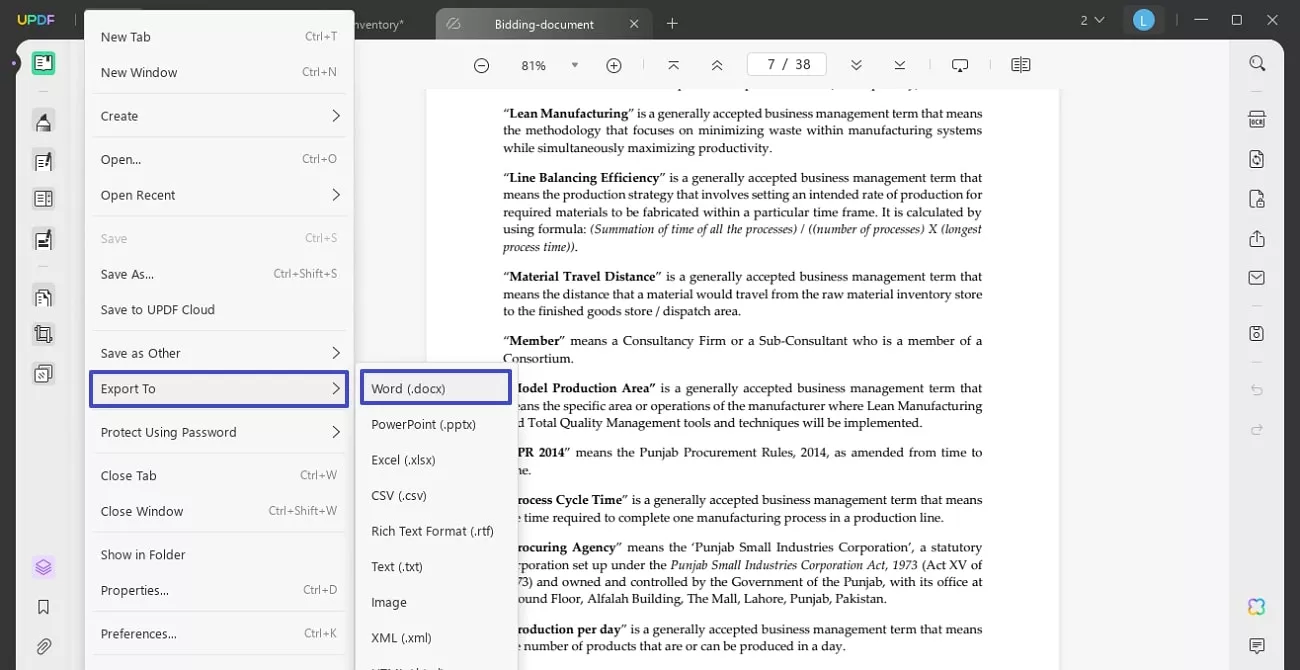This screenshot has height=670, width=1300.
Task: Send file by email icon
Action: point(1257,278)
